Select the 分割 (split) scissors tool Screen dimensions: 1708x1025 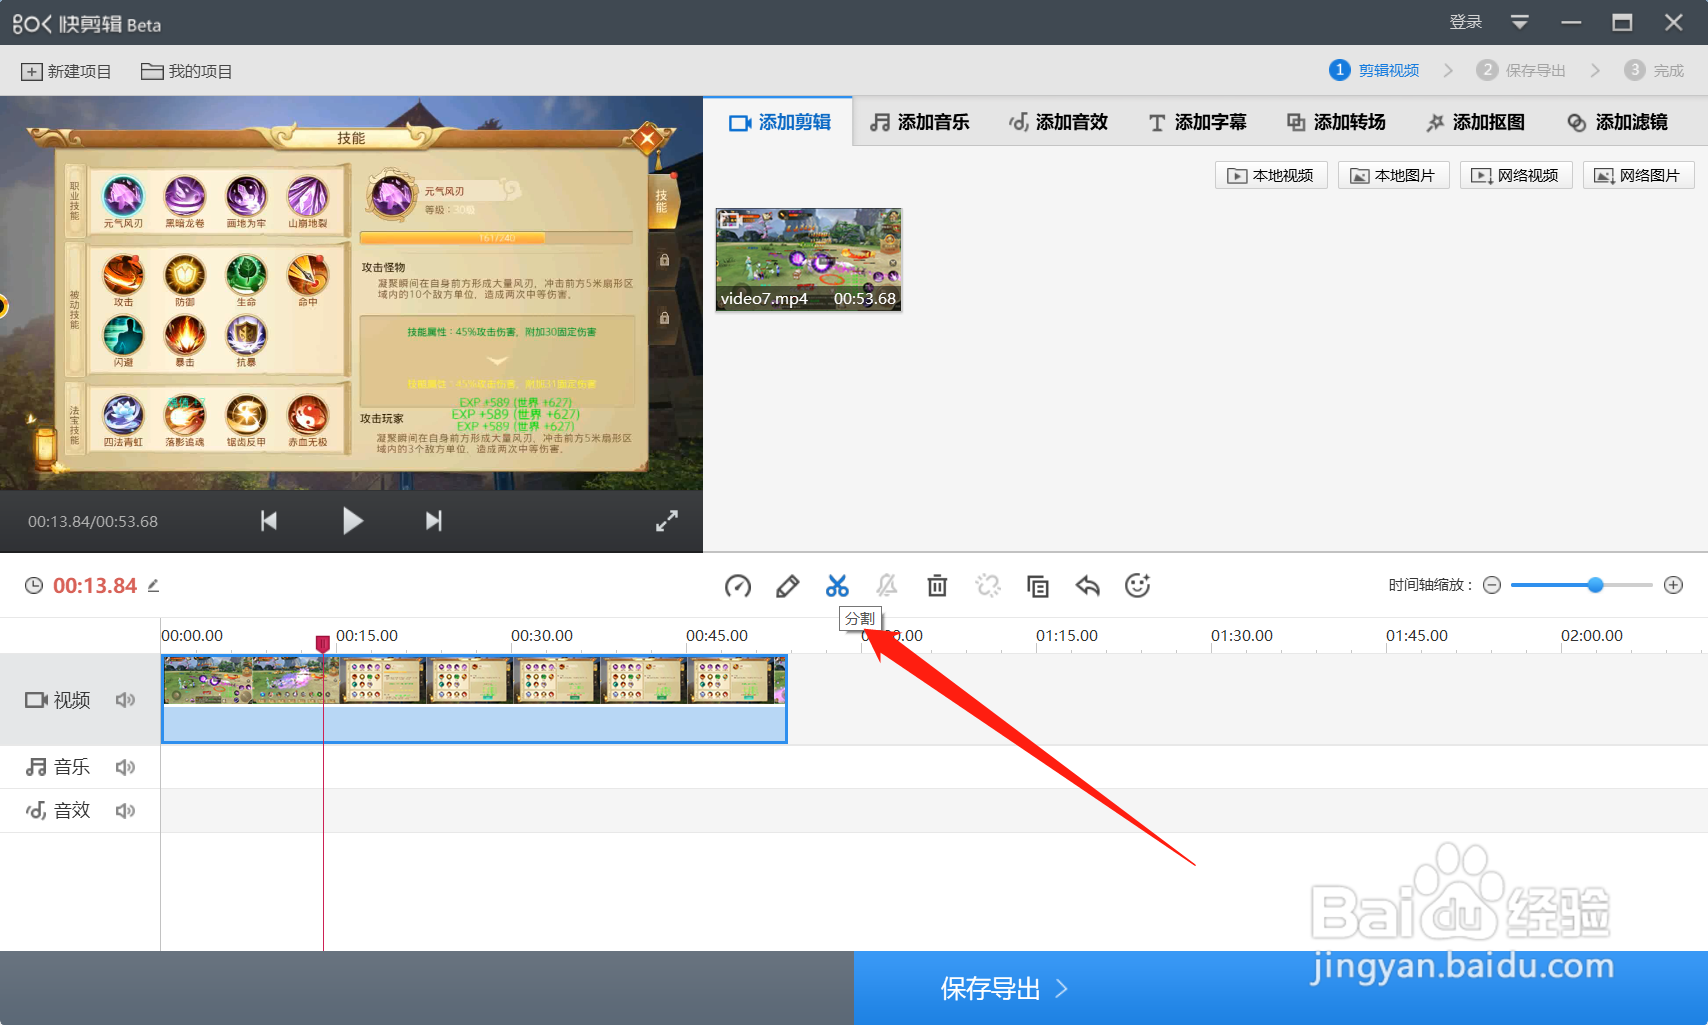coord(838,585)
